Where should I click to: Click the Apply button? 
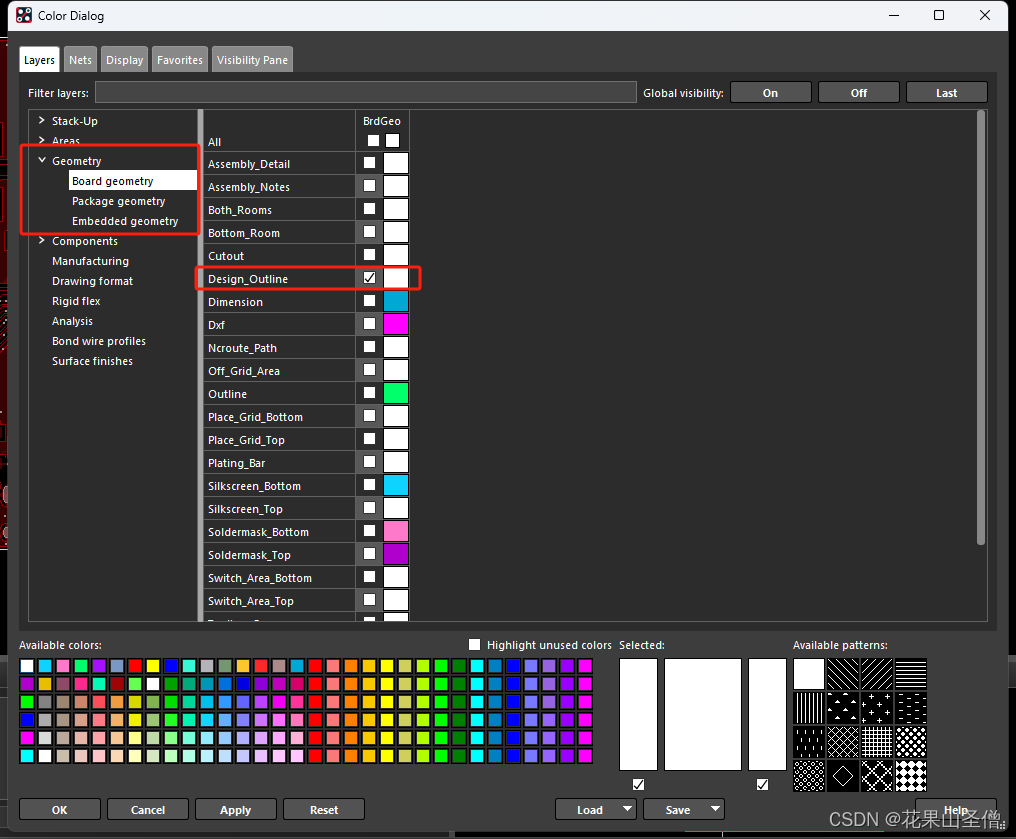tap(235, 810)
